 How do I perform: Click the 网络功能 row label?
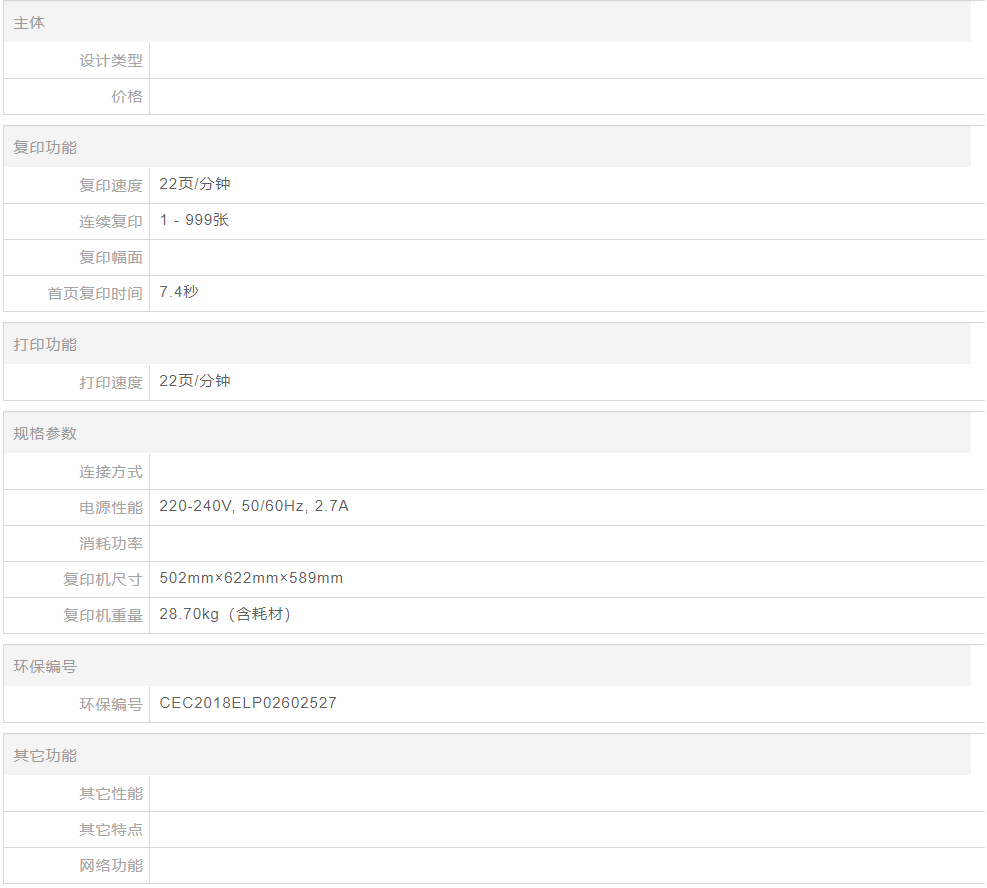(111, 866)
